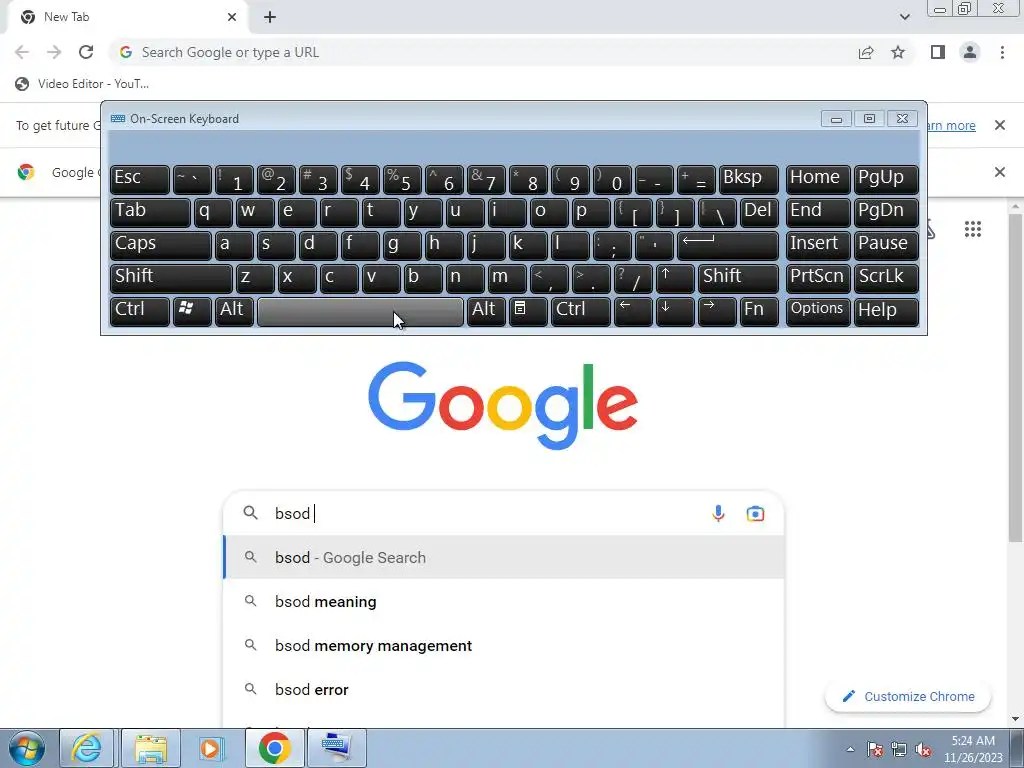1024x768 pixels.
Task: Click the muted volume tray icon
Action: point(923,750)
